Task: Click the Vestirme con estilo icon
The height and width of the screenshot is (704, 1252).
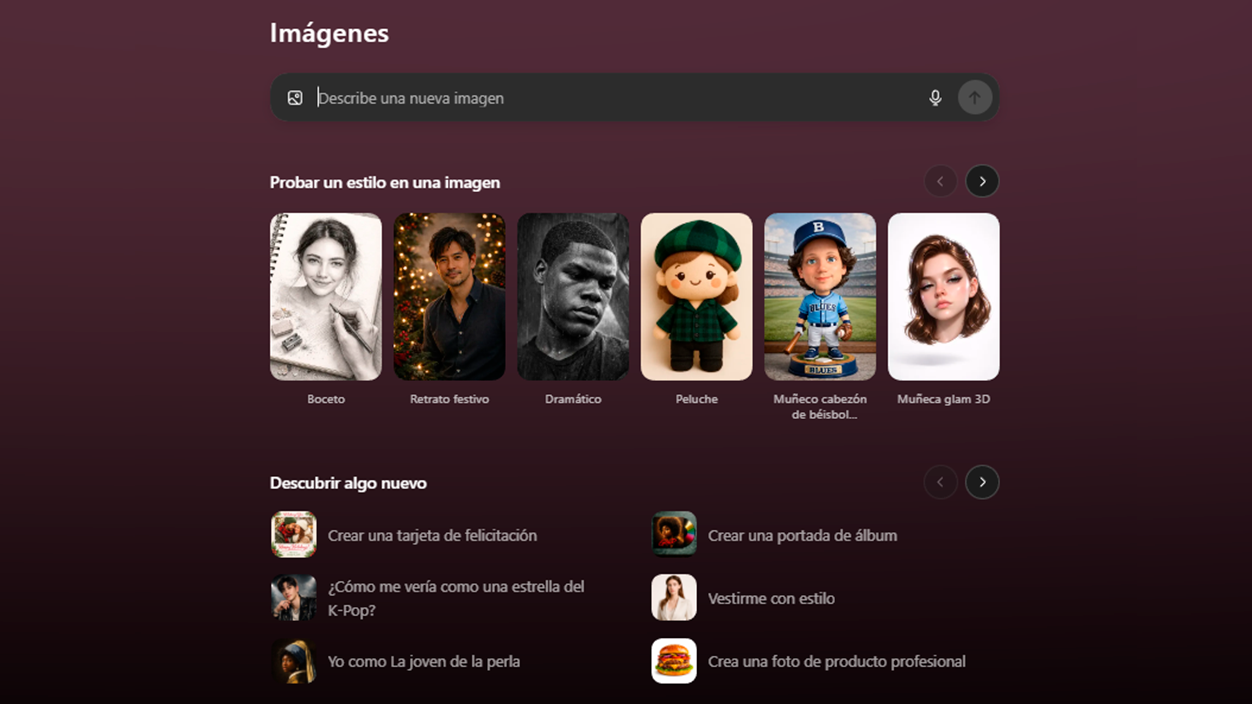Action: (674, 598)
